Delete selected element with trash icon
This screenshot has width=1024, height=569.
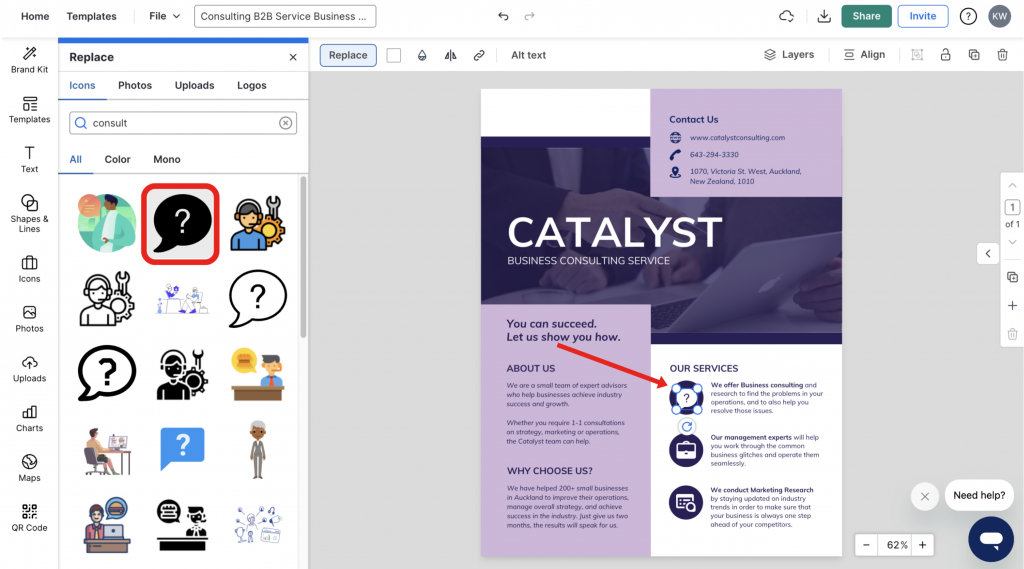[1002, 55]
